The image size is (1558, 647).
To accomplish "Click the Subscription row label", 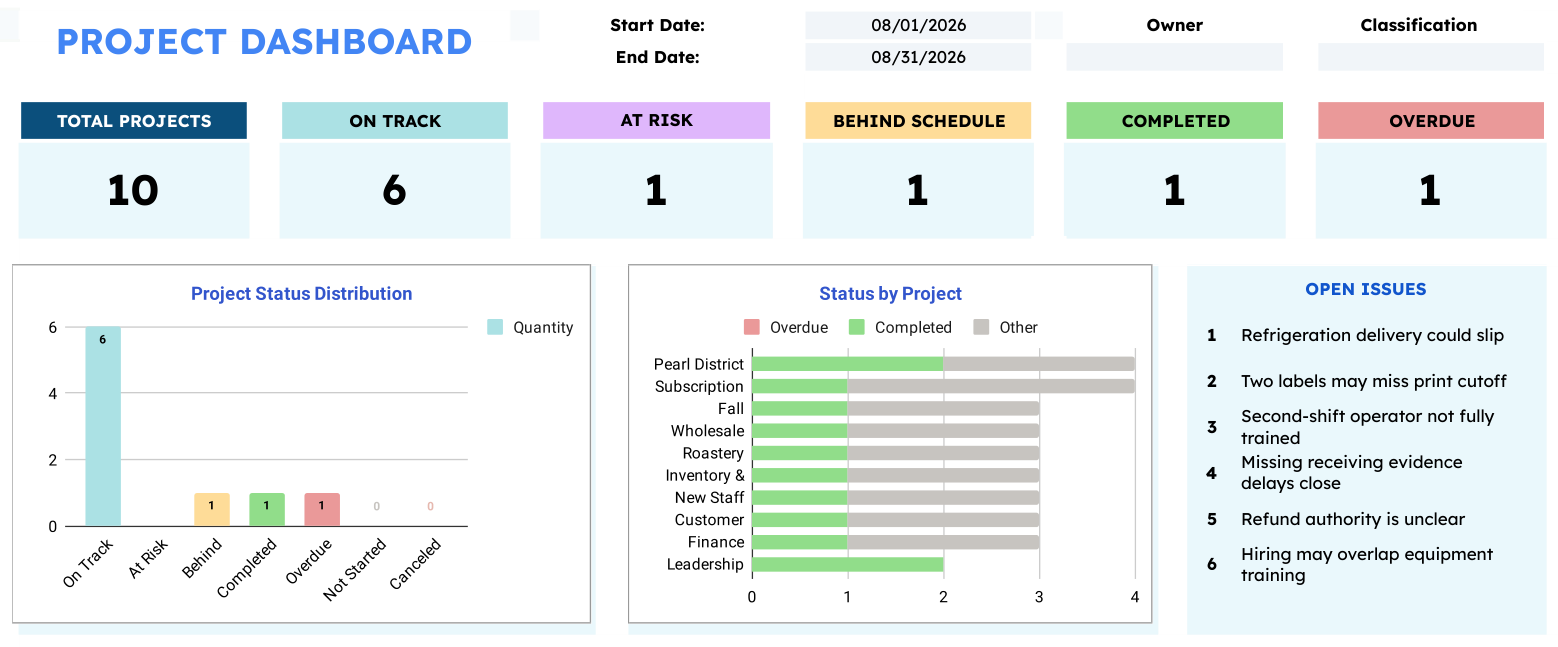I will tap(699, 386).
